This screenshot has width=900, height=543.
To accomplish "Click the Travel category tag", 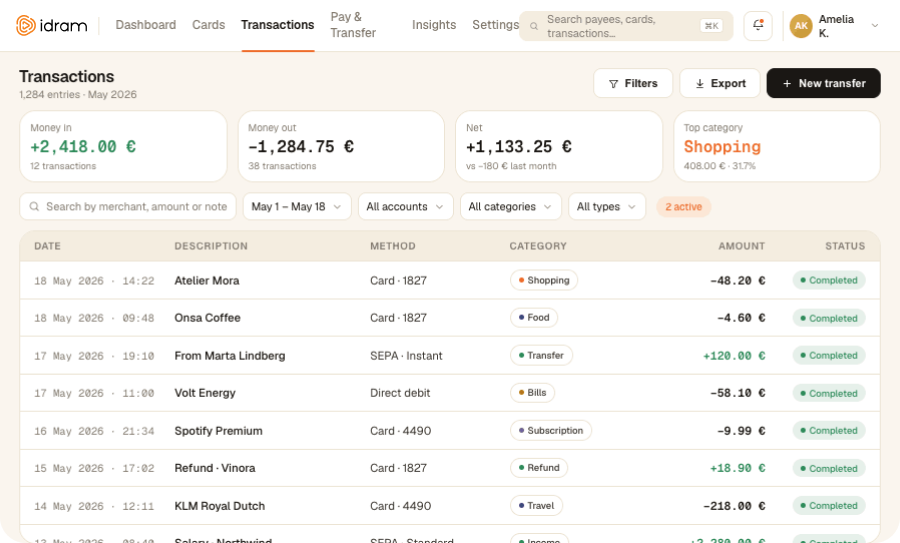I will [x=536, y=506].
